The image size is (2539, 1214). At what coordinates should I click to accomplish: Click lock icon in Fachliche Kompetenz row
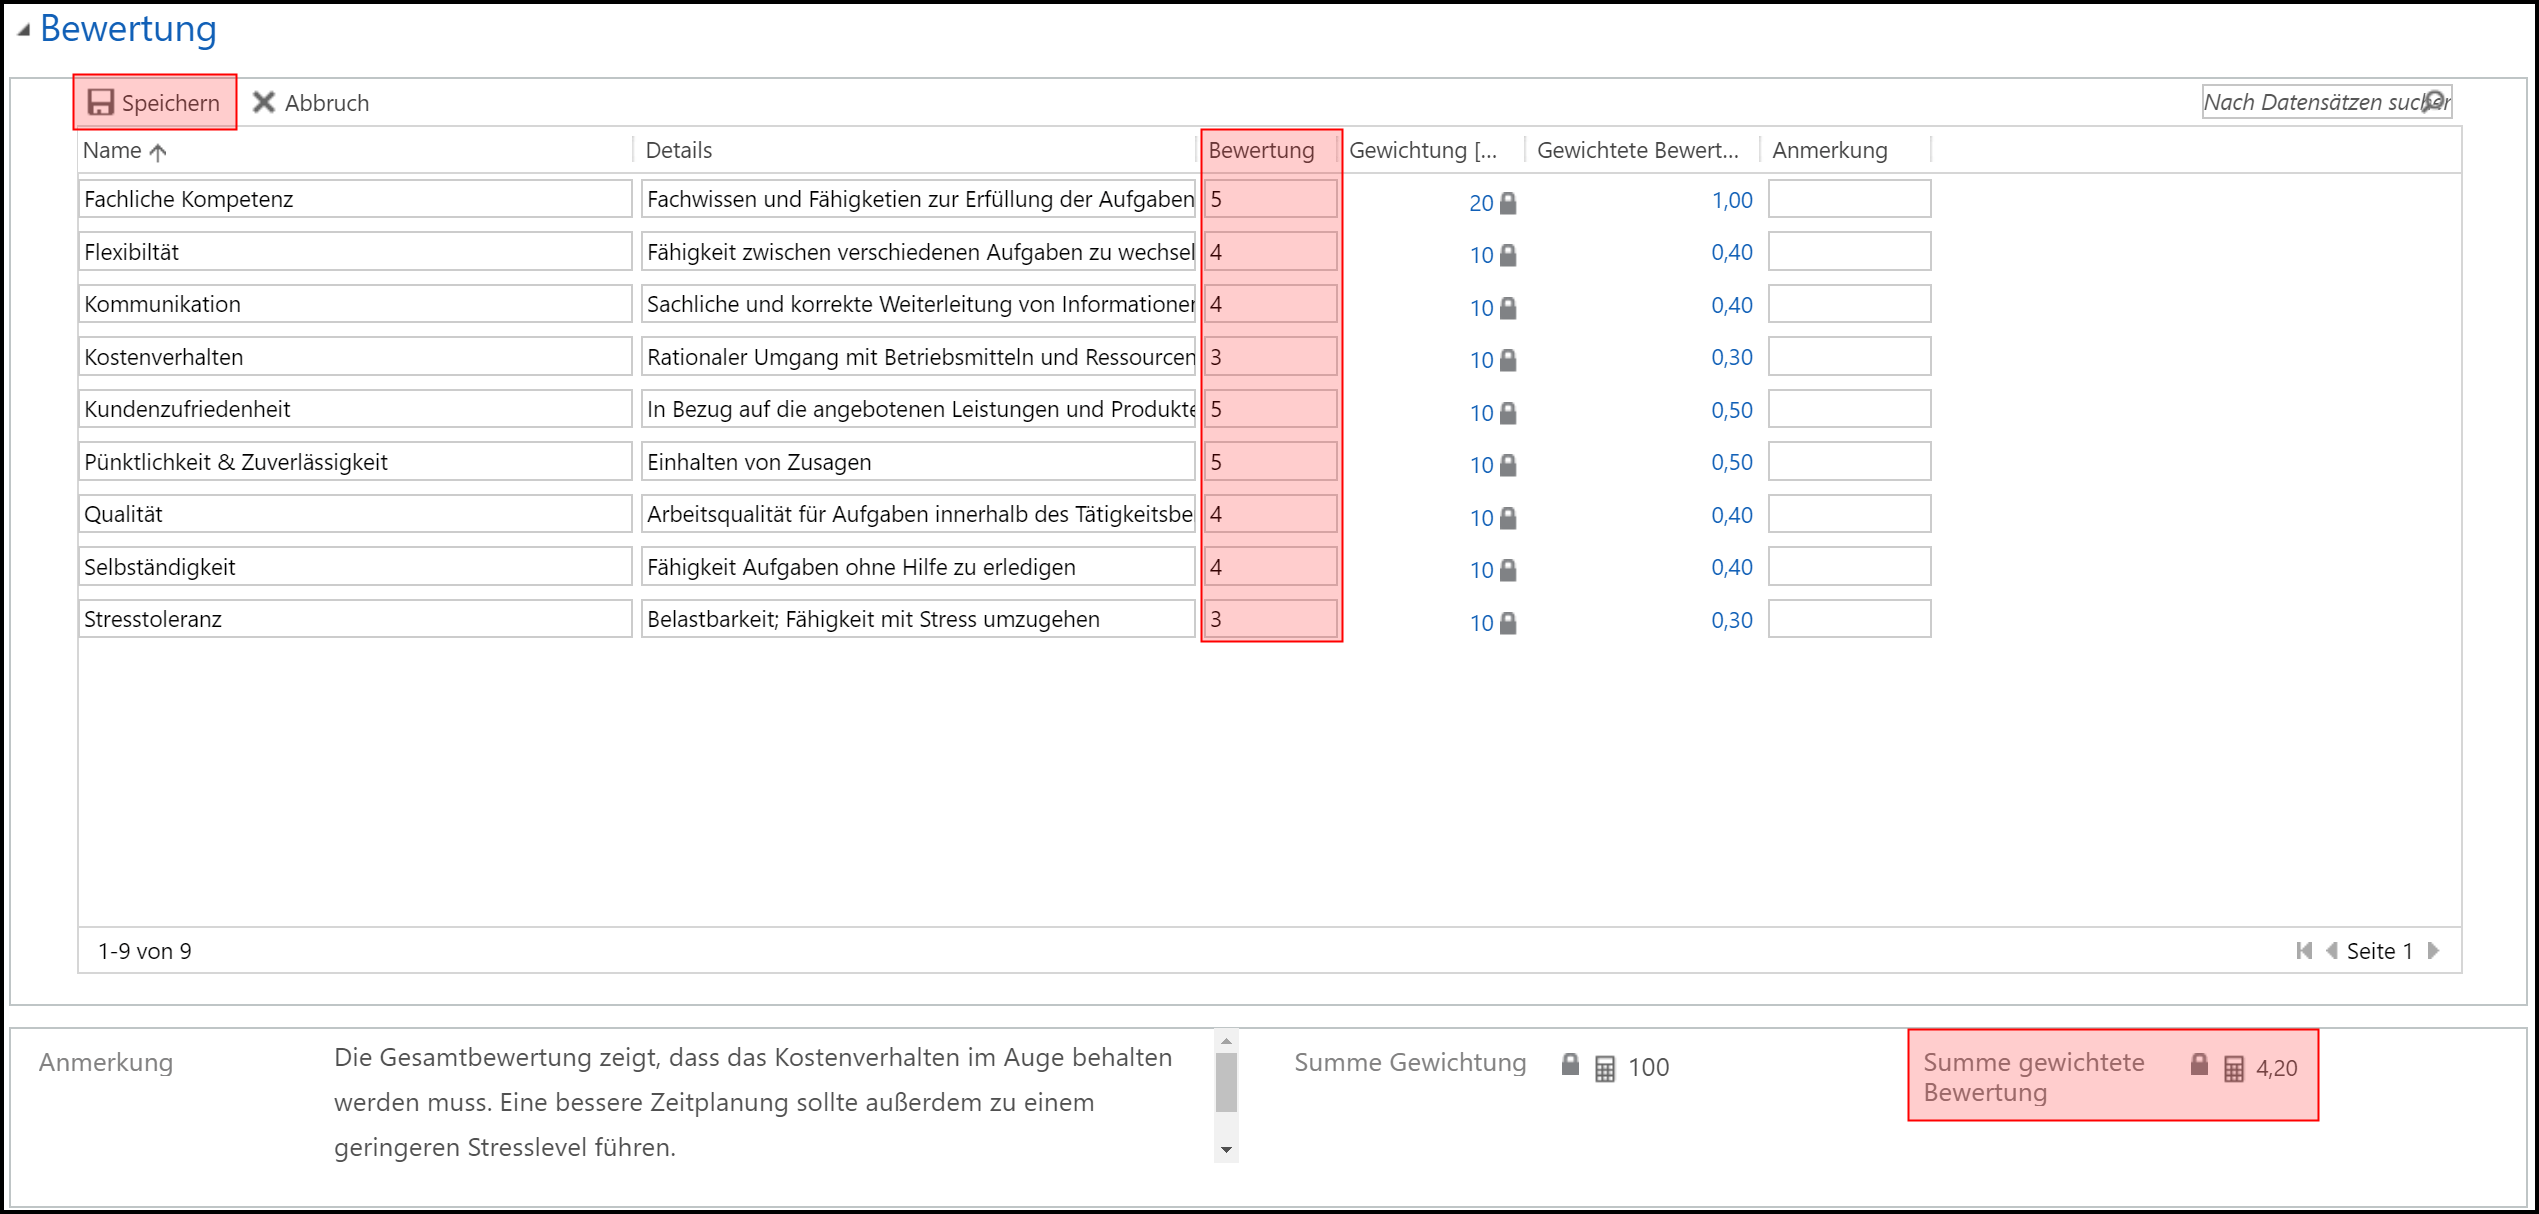coord(1508,203)
